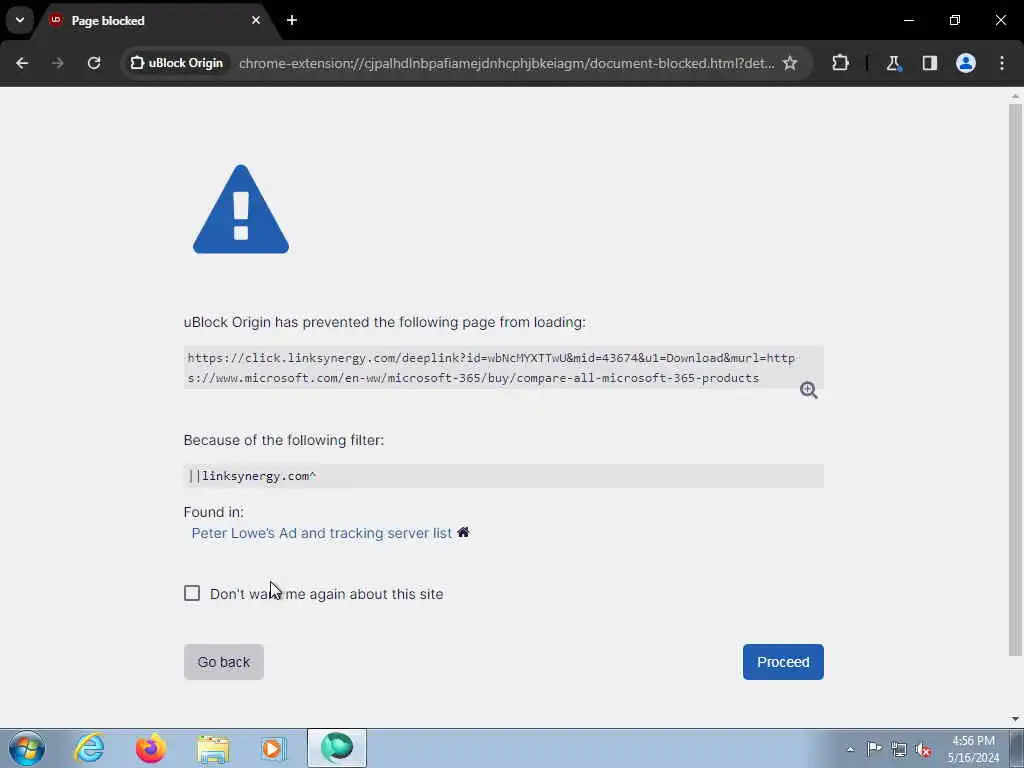Bookmark this page with the star icon
Screen dimensions: 1024x768
pyautogui.click(x=790, y=63)
